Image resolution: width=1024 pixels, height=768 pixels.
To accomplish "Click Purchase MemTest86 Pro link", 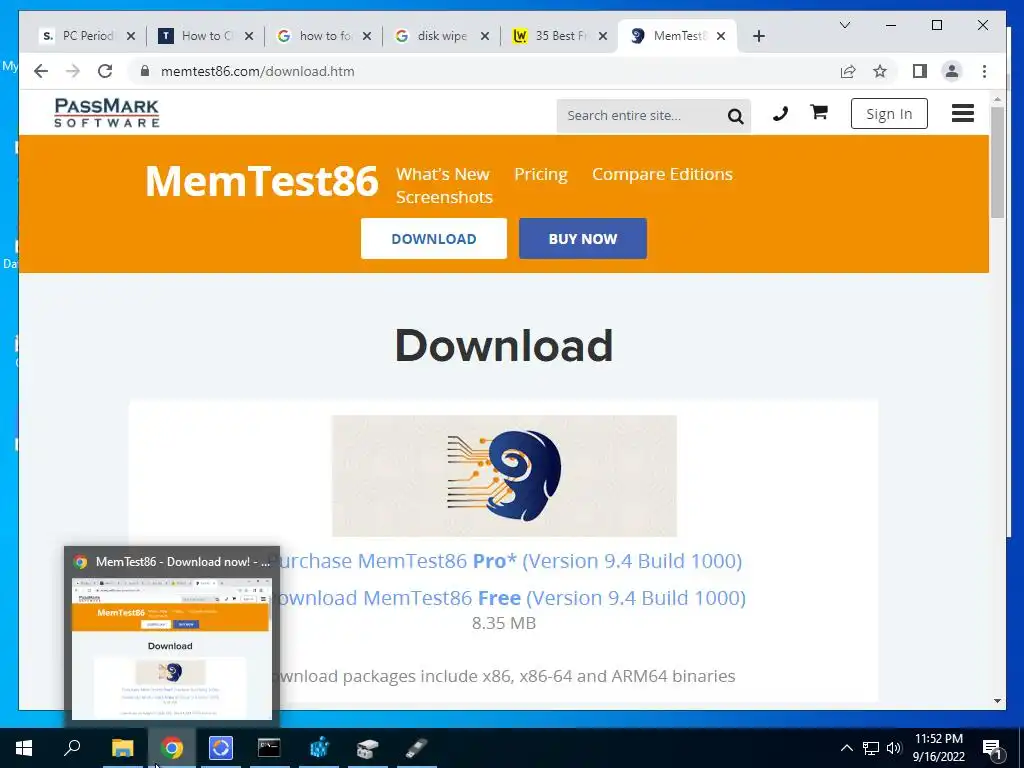I will (x=505, y=561).
